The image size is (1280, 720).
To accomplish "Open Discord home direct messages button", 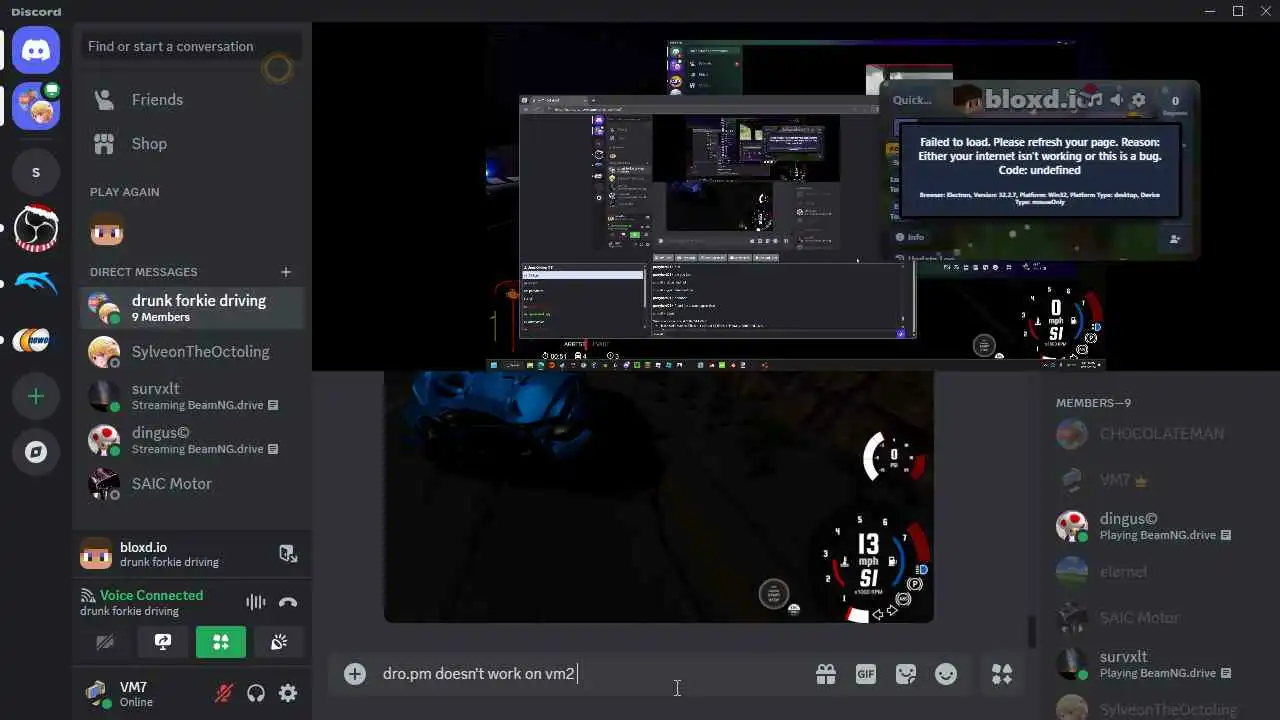I will (x=36, y=50).
